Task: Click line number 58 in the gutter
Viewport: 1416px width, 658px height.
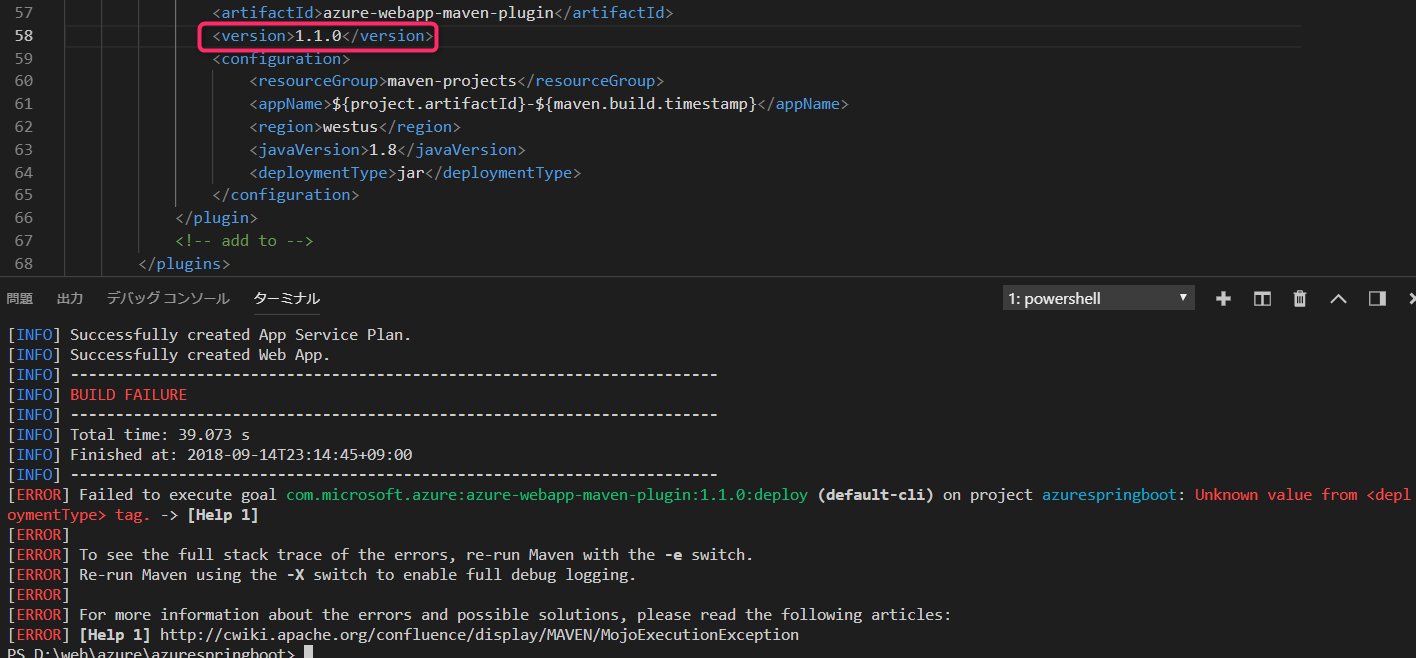Action: (x=24, y=36)
